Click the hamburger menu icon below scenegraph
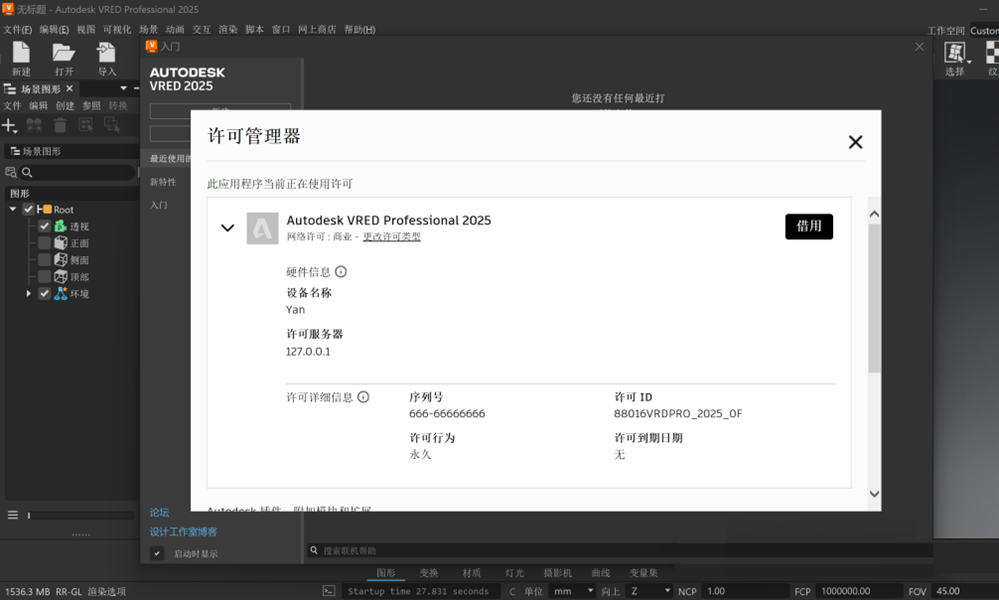999x600 pixels. tap(13, 515)
